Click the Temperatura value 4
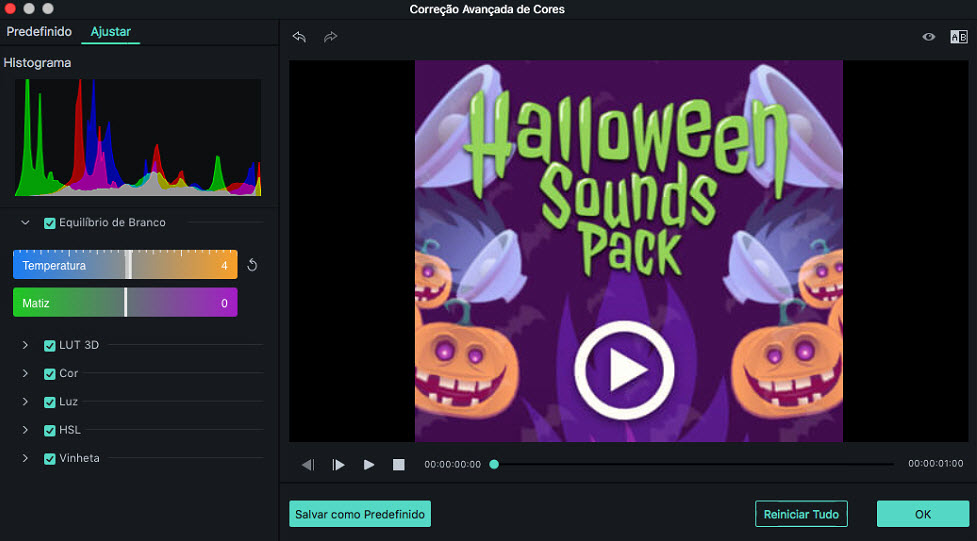The height and width of the screenshot is (541, 977). pos(224,266)
